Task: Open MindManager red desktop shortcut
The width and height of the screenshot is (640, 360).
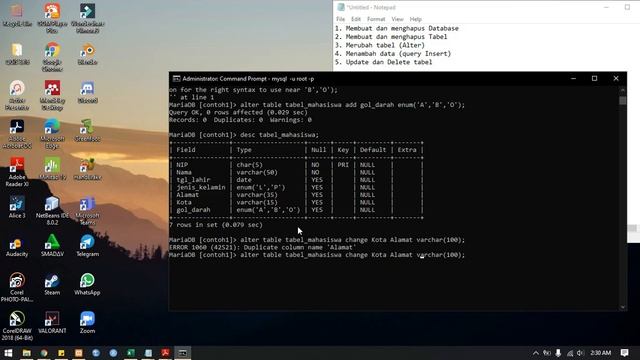Action: point(52,95)
